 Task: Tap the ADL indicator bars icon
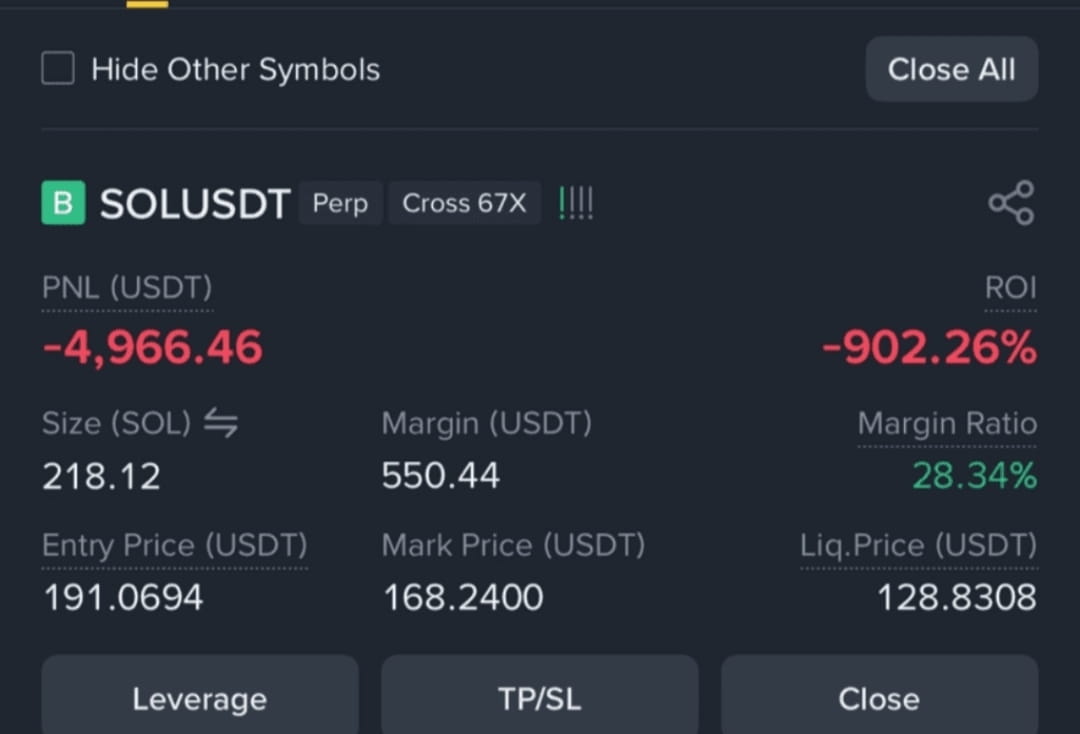576,203
